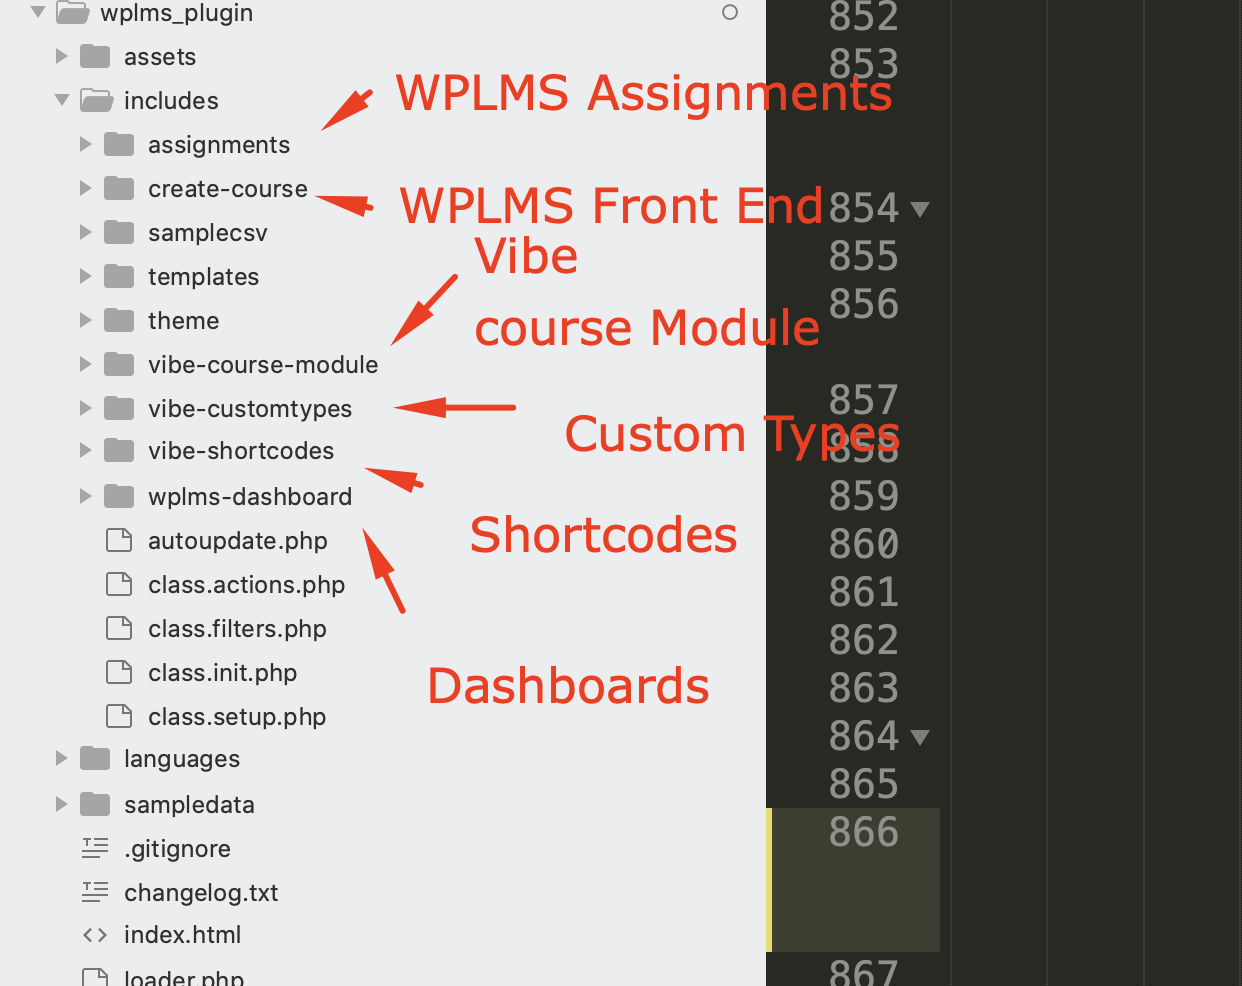Screen dimensions: 1242x986
Task: Click line number 860 in the gutter
Action: 864,545
